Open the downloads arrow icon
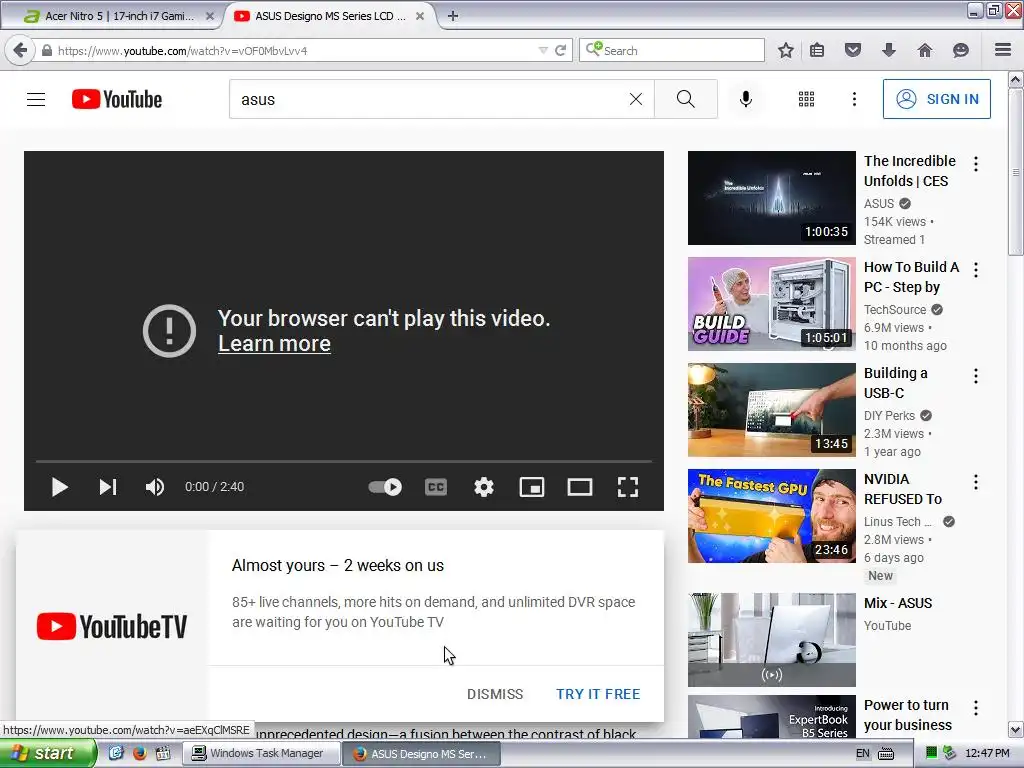This screenshot has height=768, width=1024. point(888,50)
